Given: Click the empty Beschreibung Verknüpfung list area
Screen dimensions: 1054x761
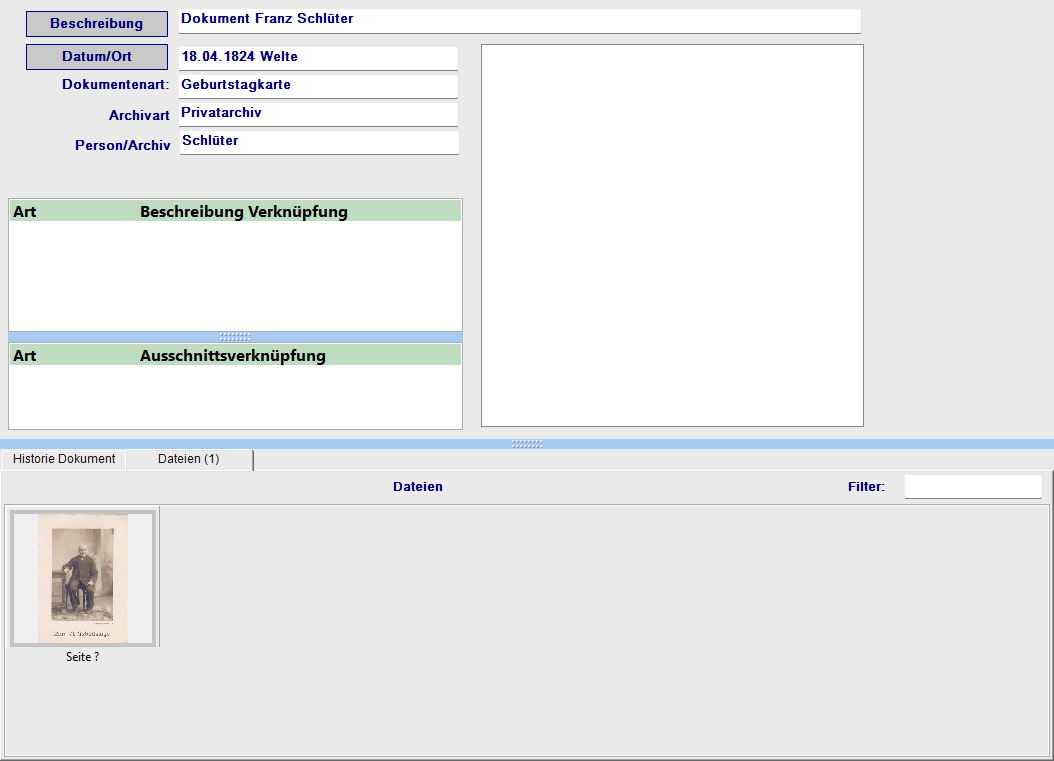Looking at the screenshot, I should pyautogui.click(x=235, y=275).
